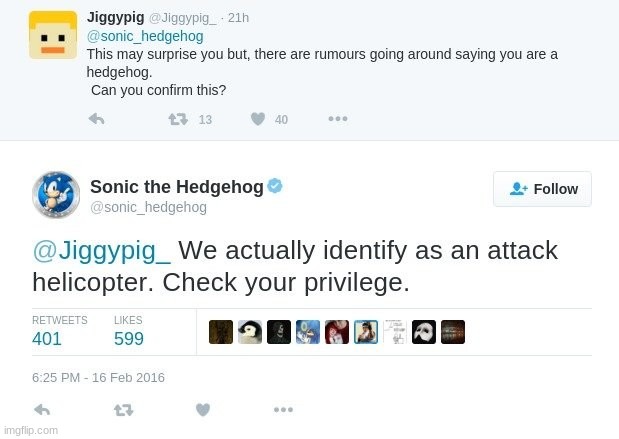This screenshot has width=619, height=439.
Task: Click the verified badge beside Sonic's name
Action: point(275,186)
